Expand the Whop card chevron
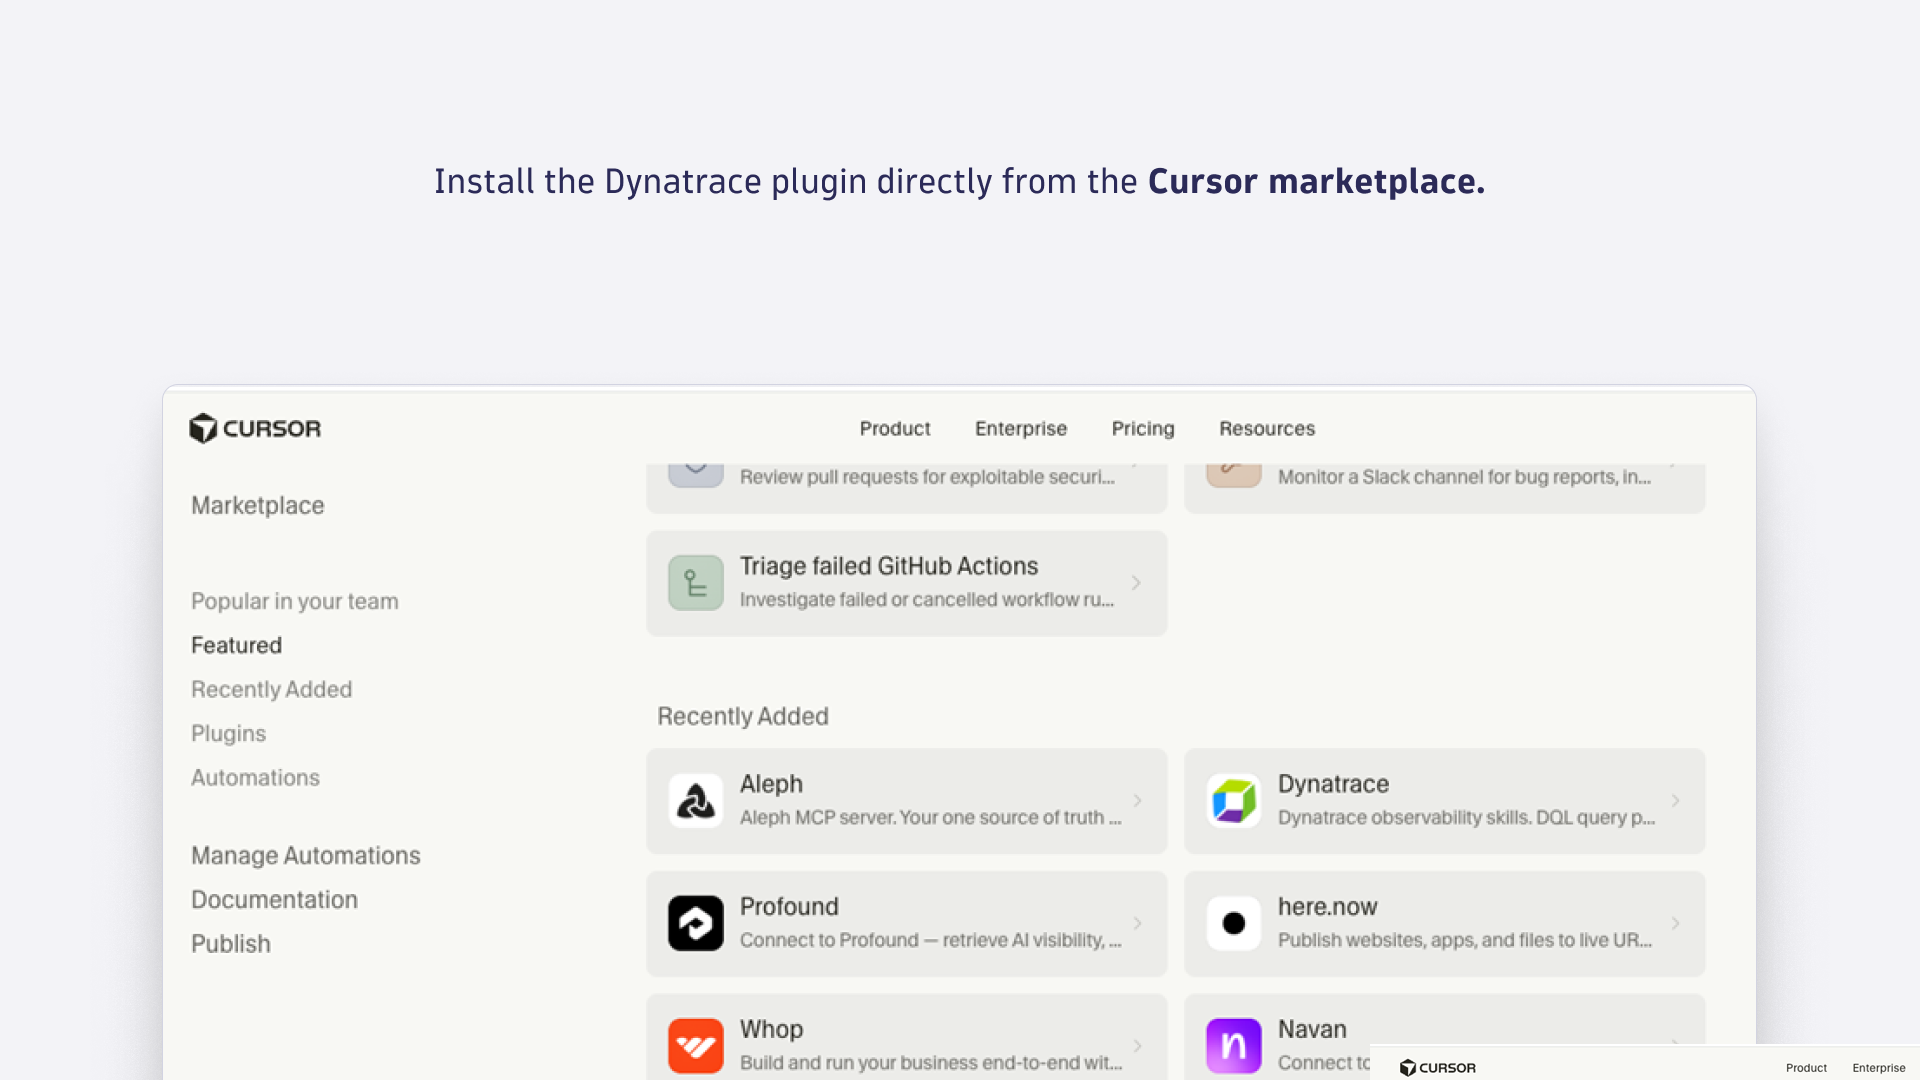Screen dimensions: 1920x1080 1137,1046
